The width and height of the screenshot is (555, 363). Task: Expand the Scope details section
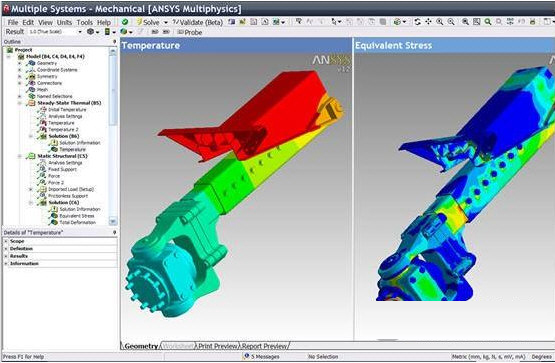click(x=6, y=241)
